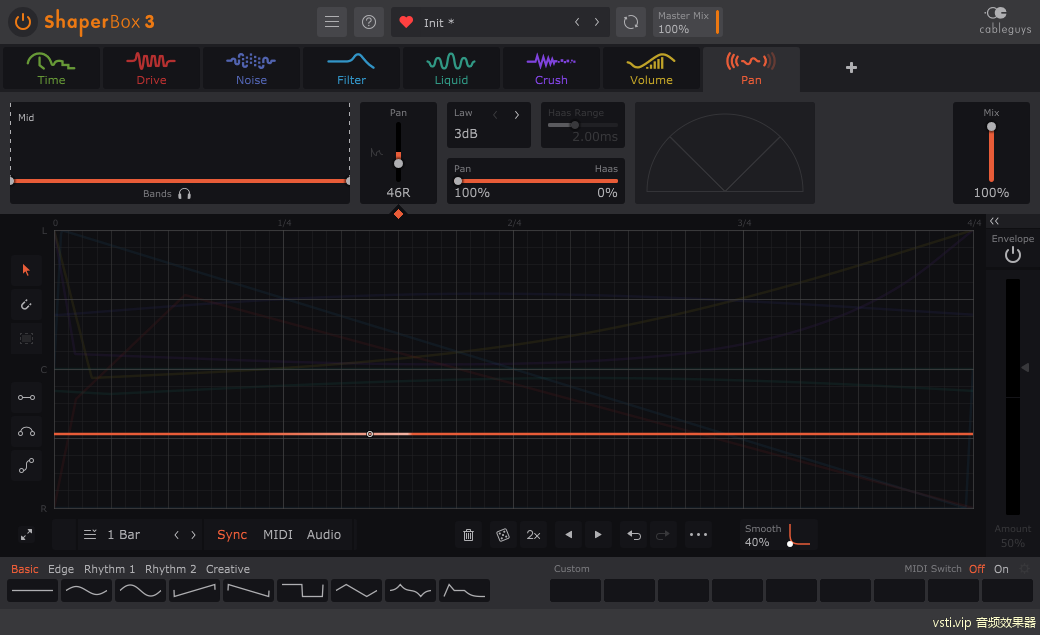Switch to the Noise shaper tab

coord(251,68)
